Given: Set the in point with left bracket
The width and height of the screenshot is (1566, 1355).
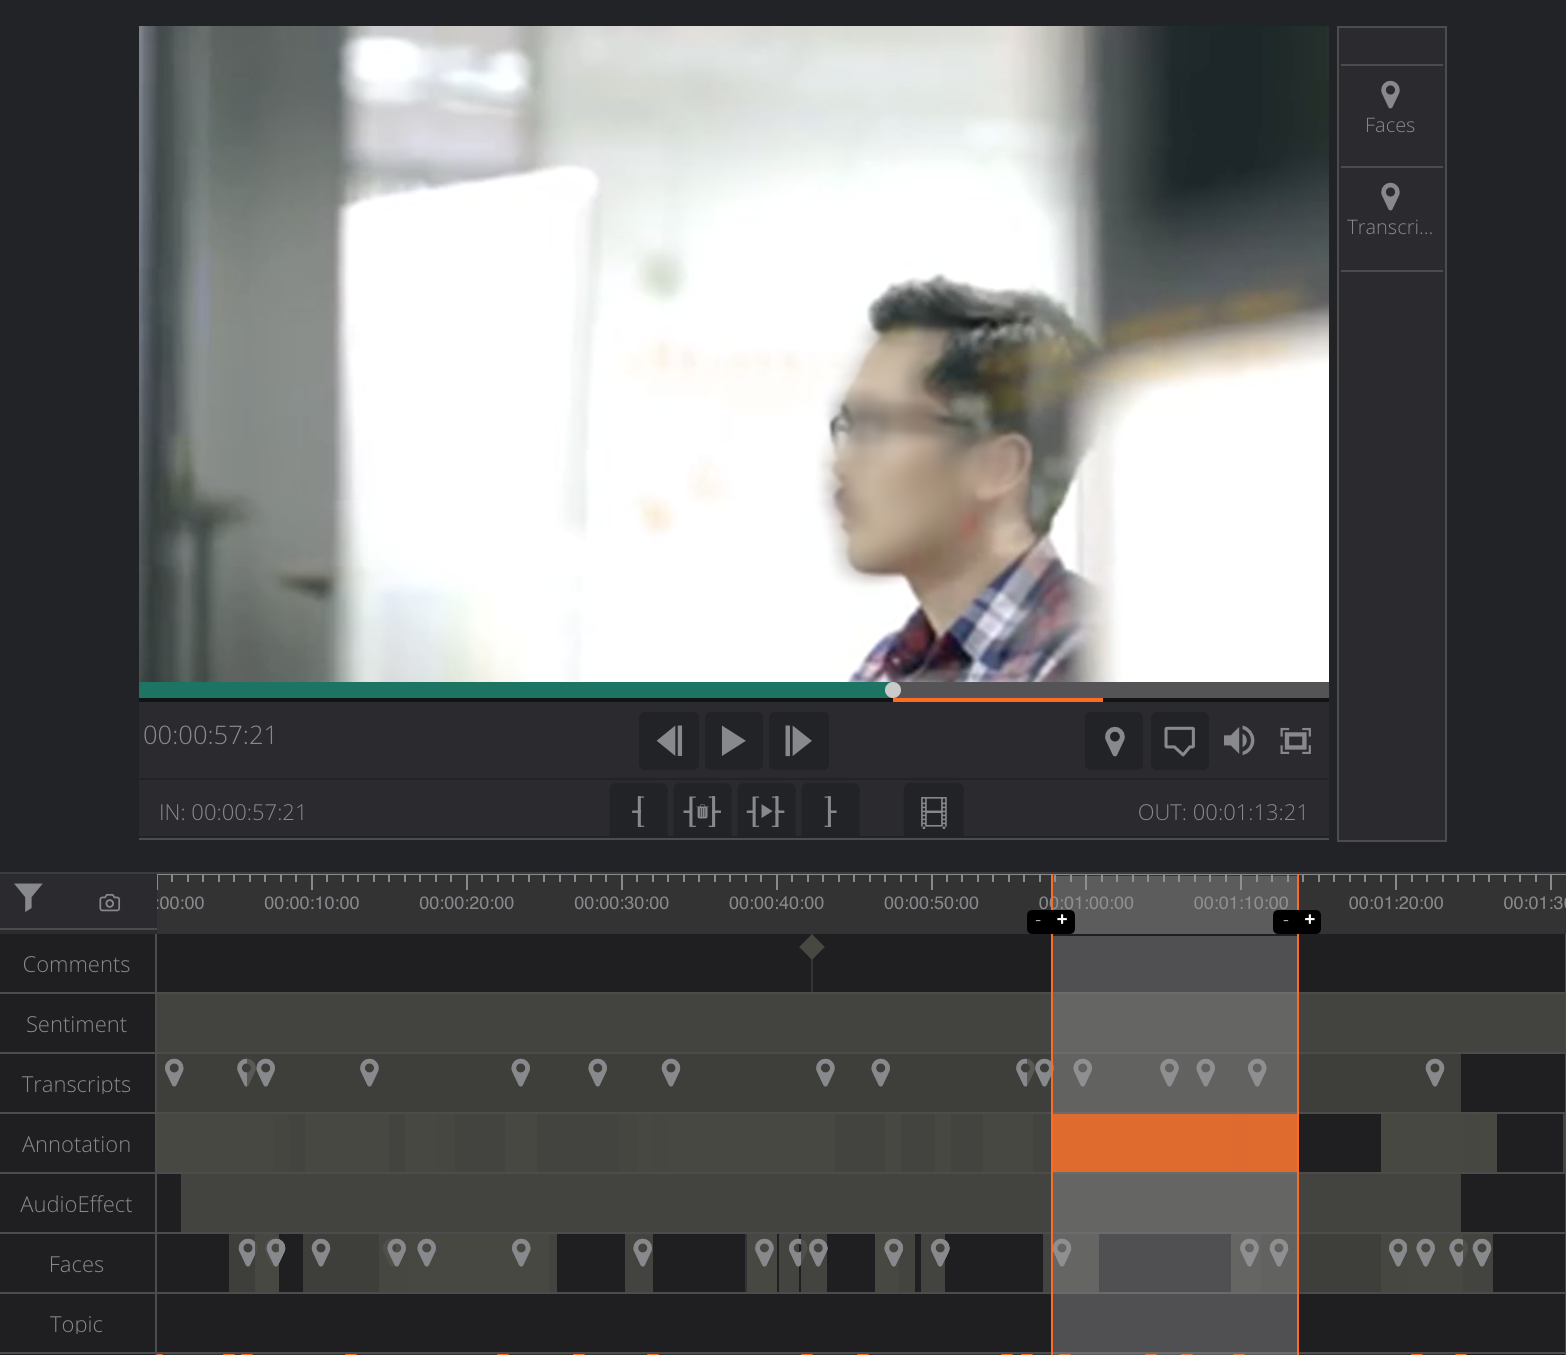Looking at the screenshot, I should 639,811.
